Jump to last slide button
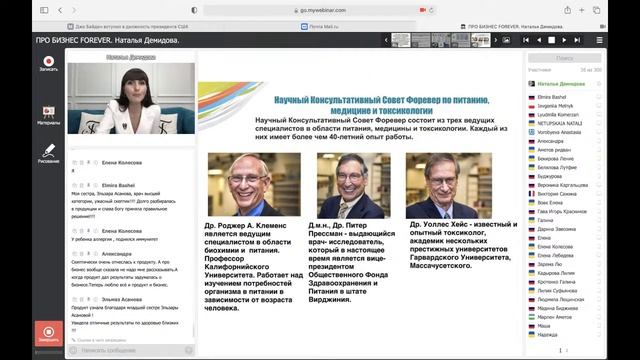The image size is (640, 360). [x=577, y=40]
